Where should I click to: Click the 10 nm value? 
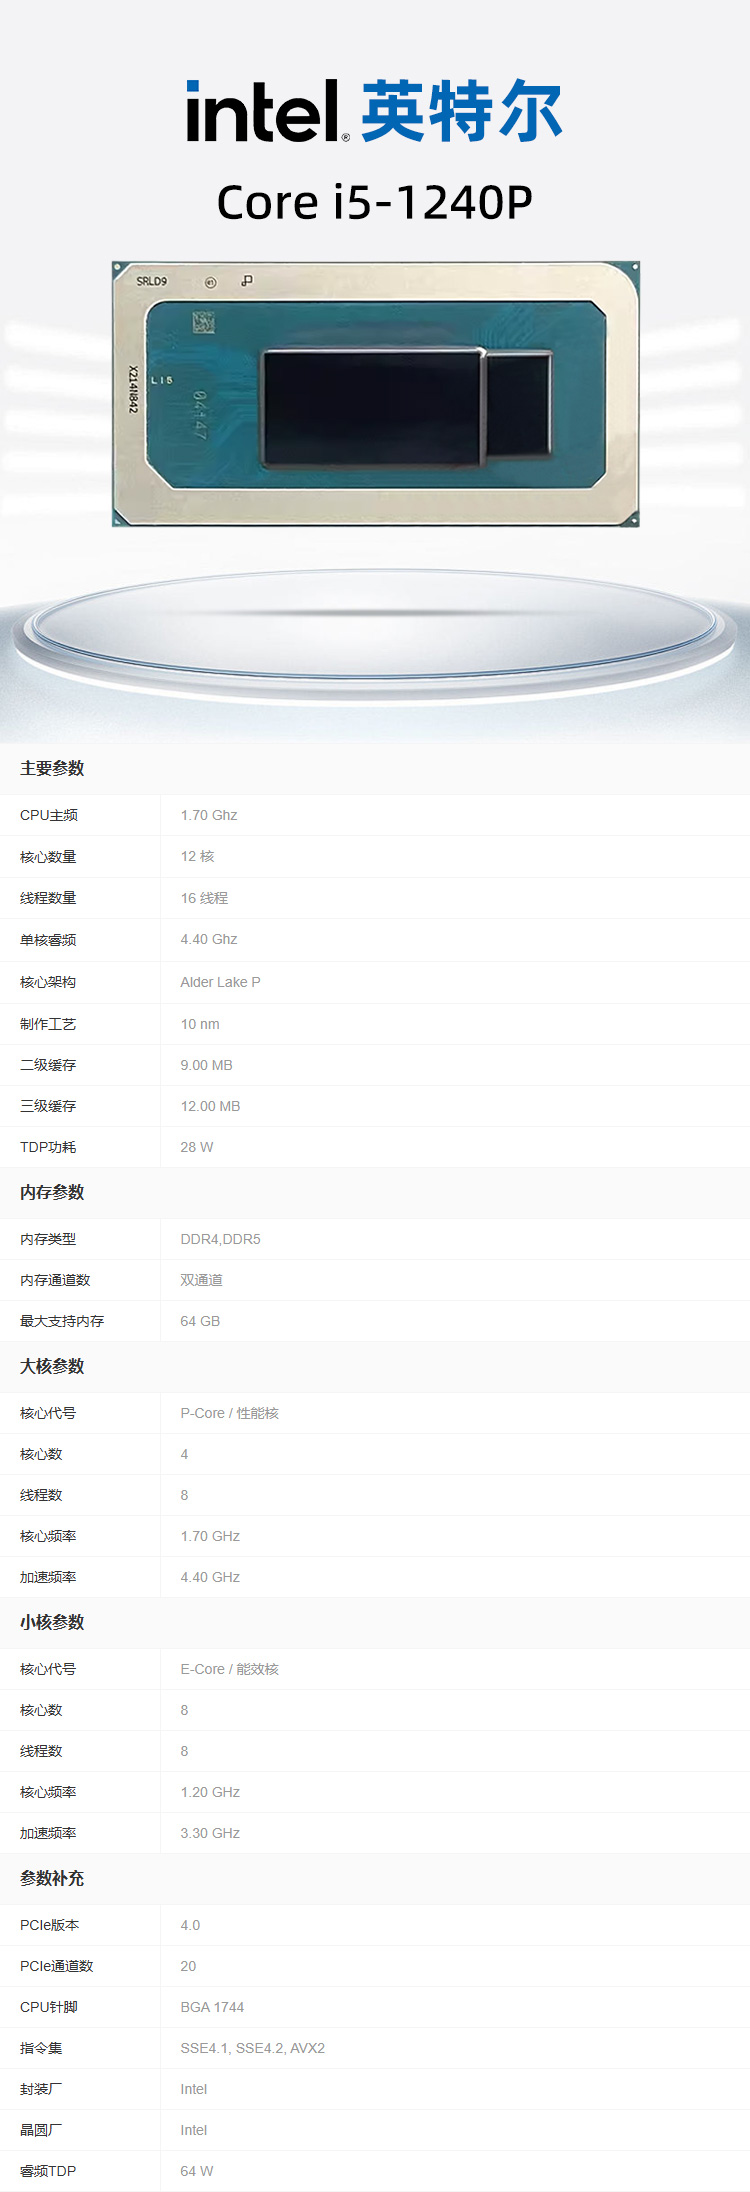[x=200, y=1024]
